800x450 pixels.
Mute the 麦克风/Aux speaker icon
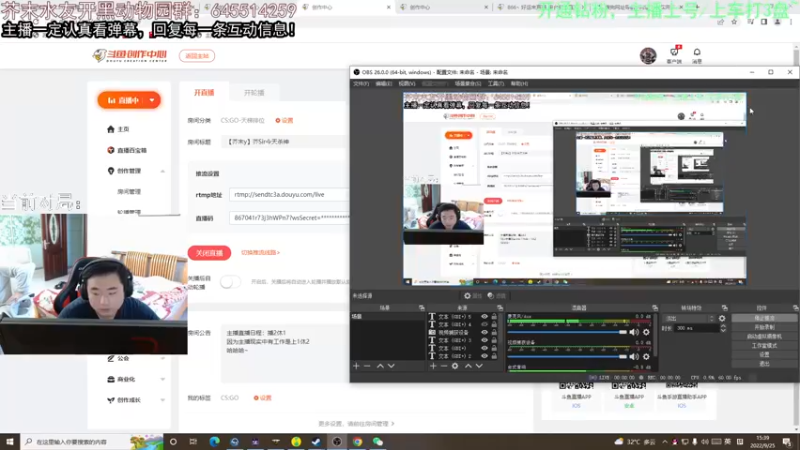click(x=634, y=332)
